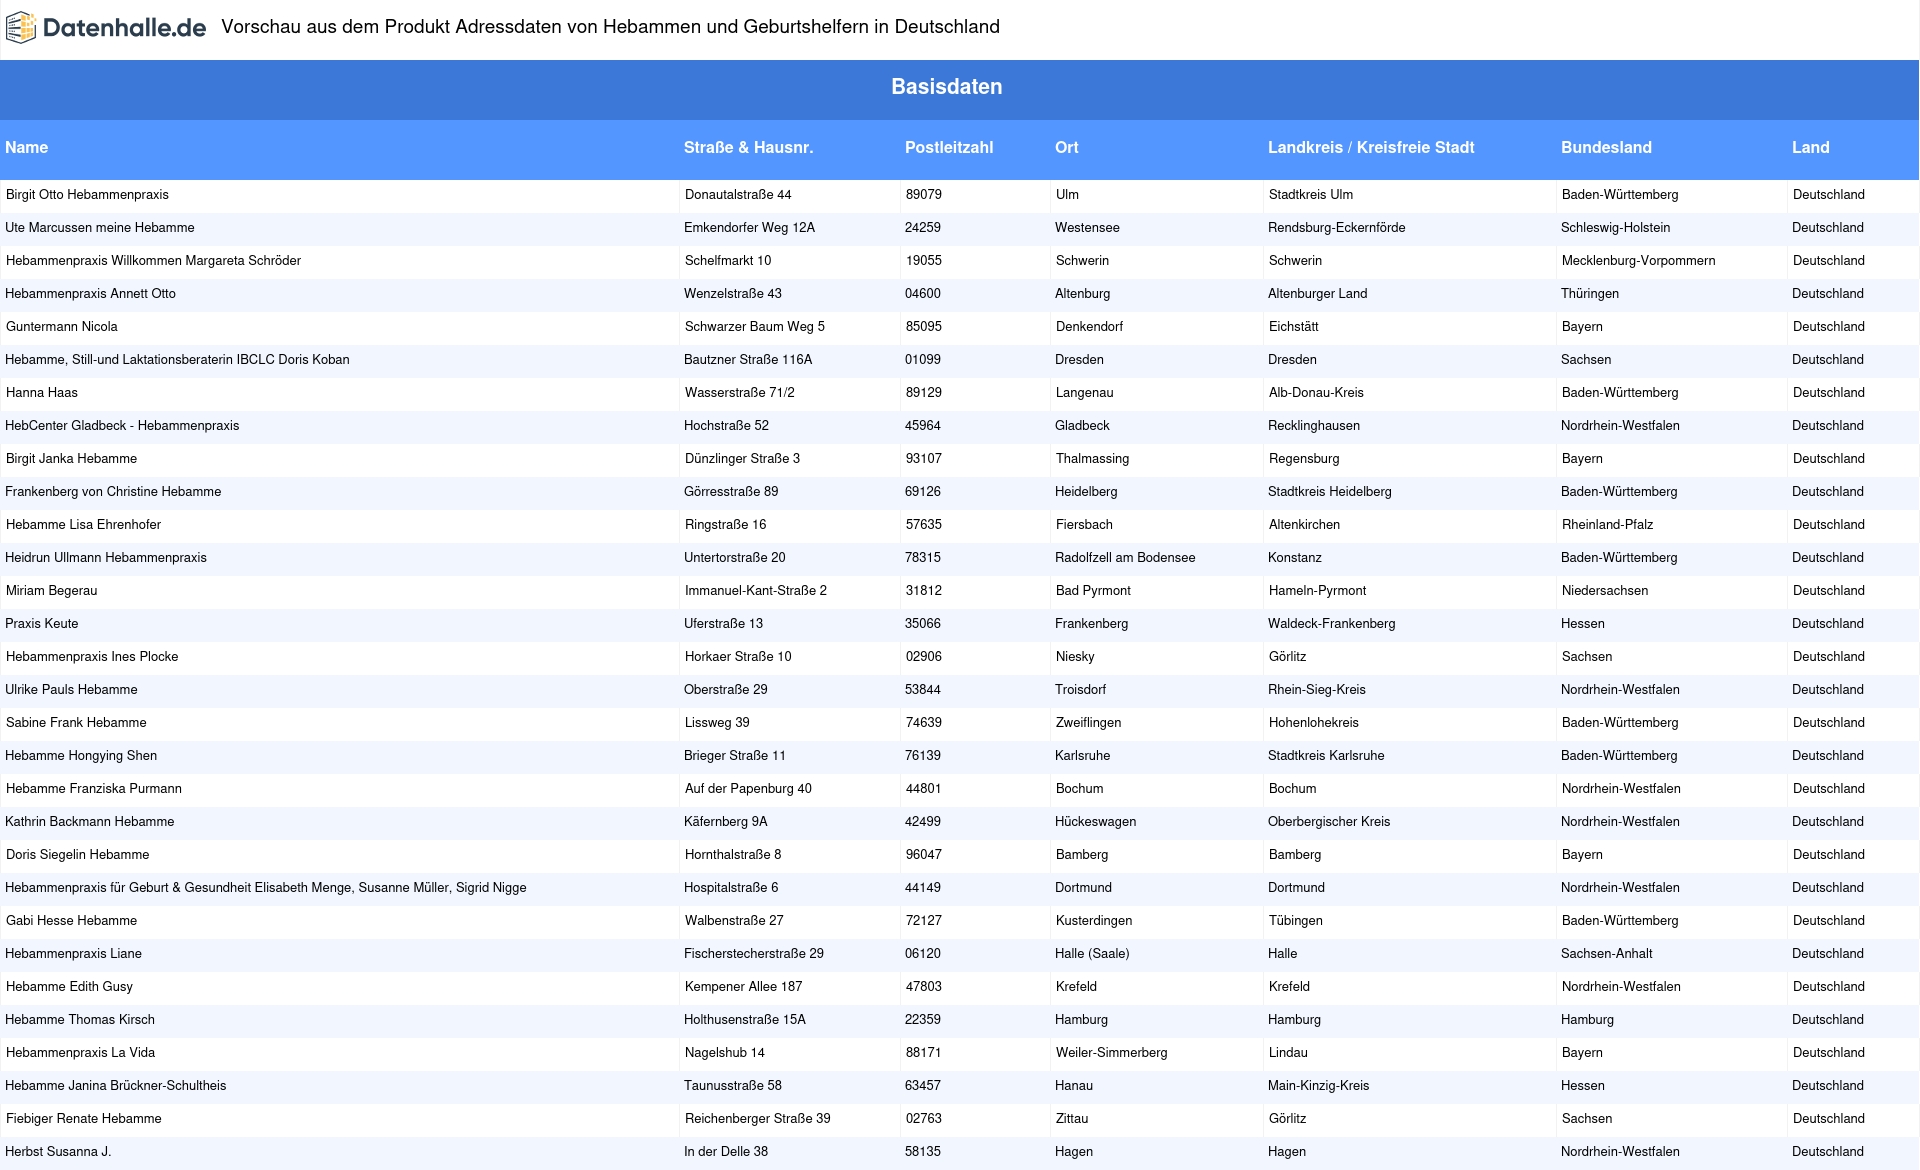The width and height of the screenshot is (1920, 1170).
Task: Click the name Hebamme Thomas Kirsch
Action: 80,1020
